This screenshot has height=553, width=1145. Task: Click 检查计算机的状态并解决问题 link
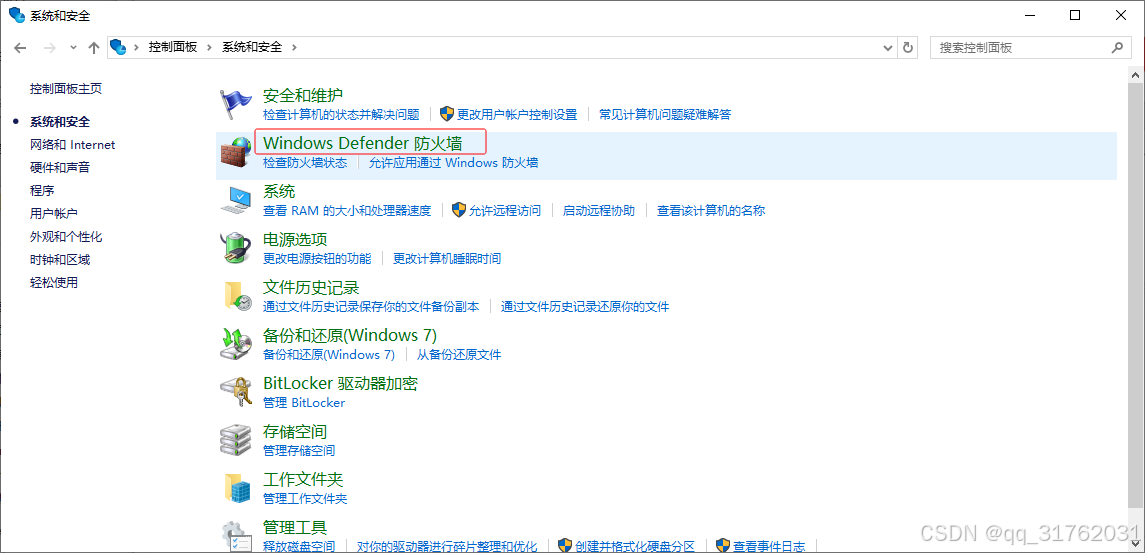click(x=341, y=115)
